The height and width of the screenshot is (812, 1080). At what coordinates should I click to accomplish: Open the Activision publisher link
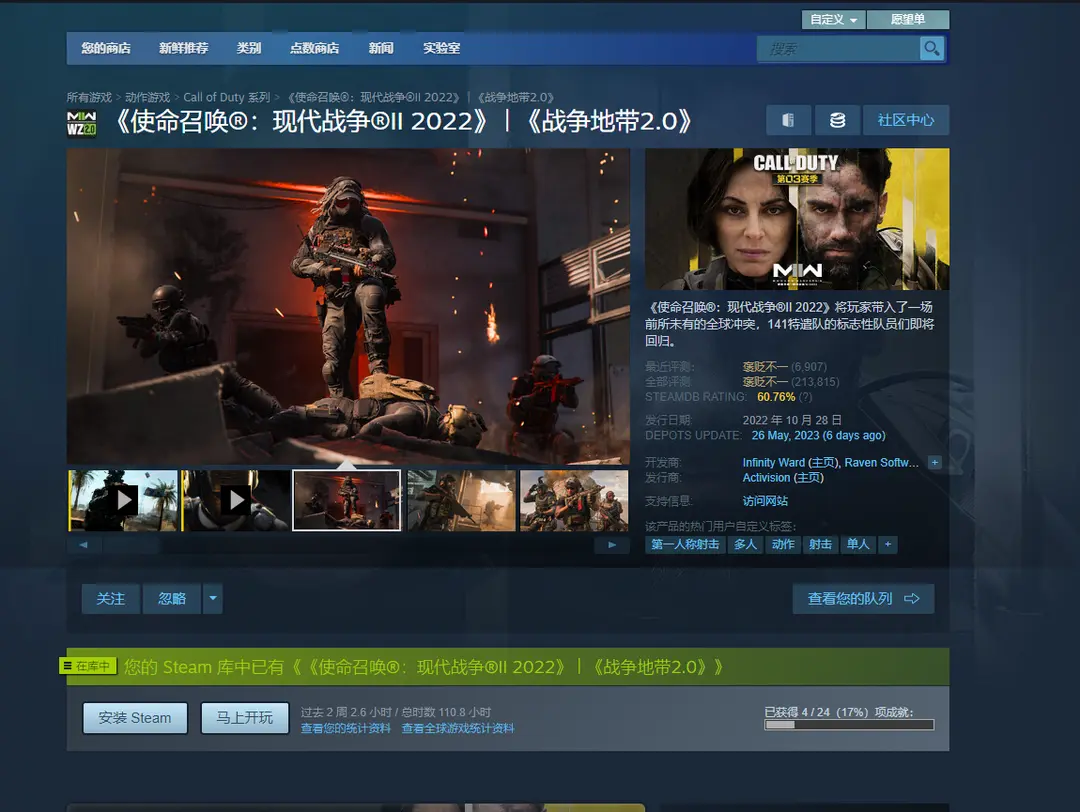[767, 478]
